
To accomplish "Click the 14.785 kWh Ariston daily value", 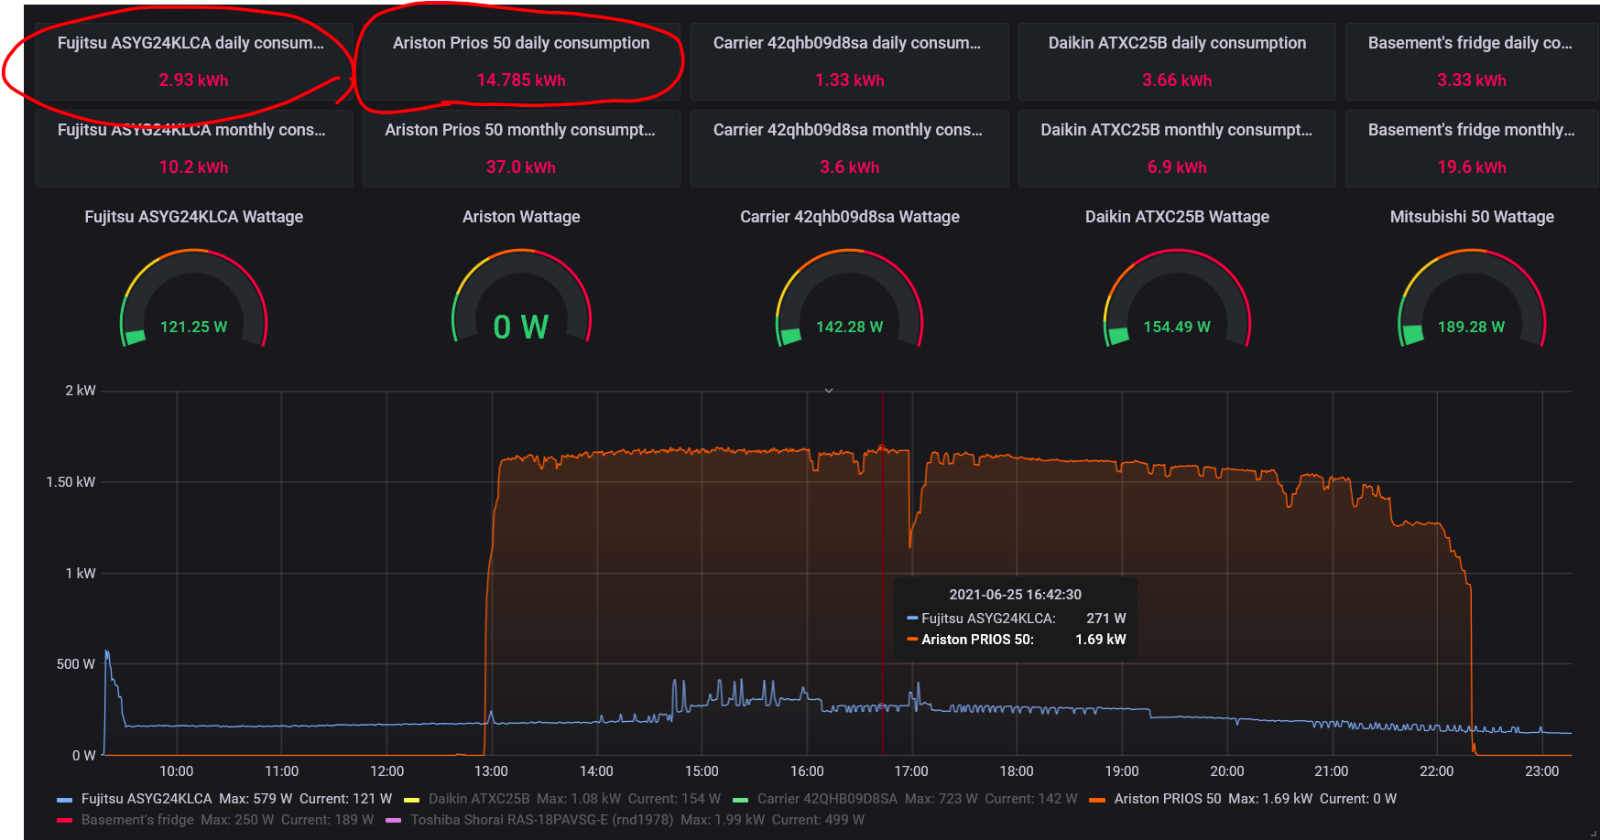I will [521, 80].
